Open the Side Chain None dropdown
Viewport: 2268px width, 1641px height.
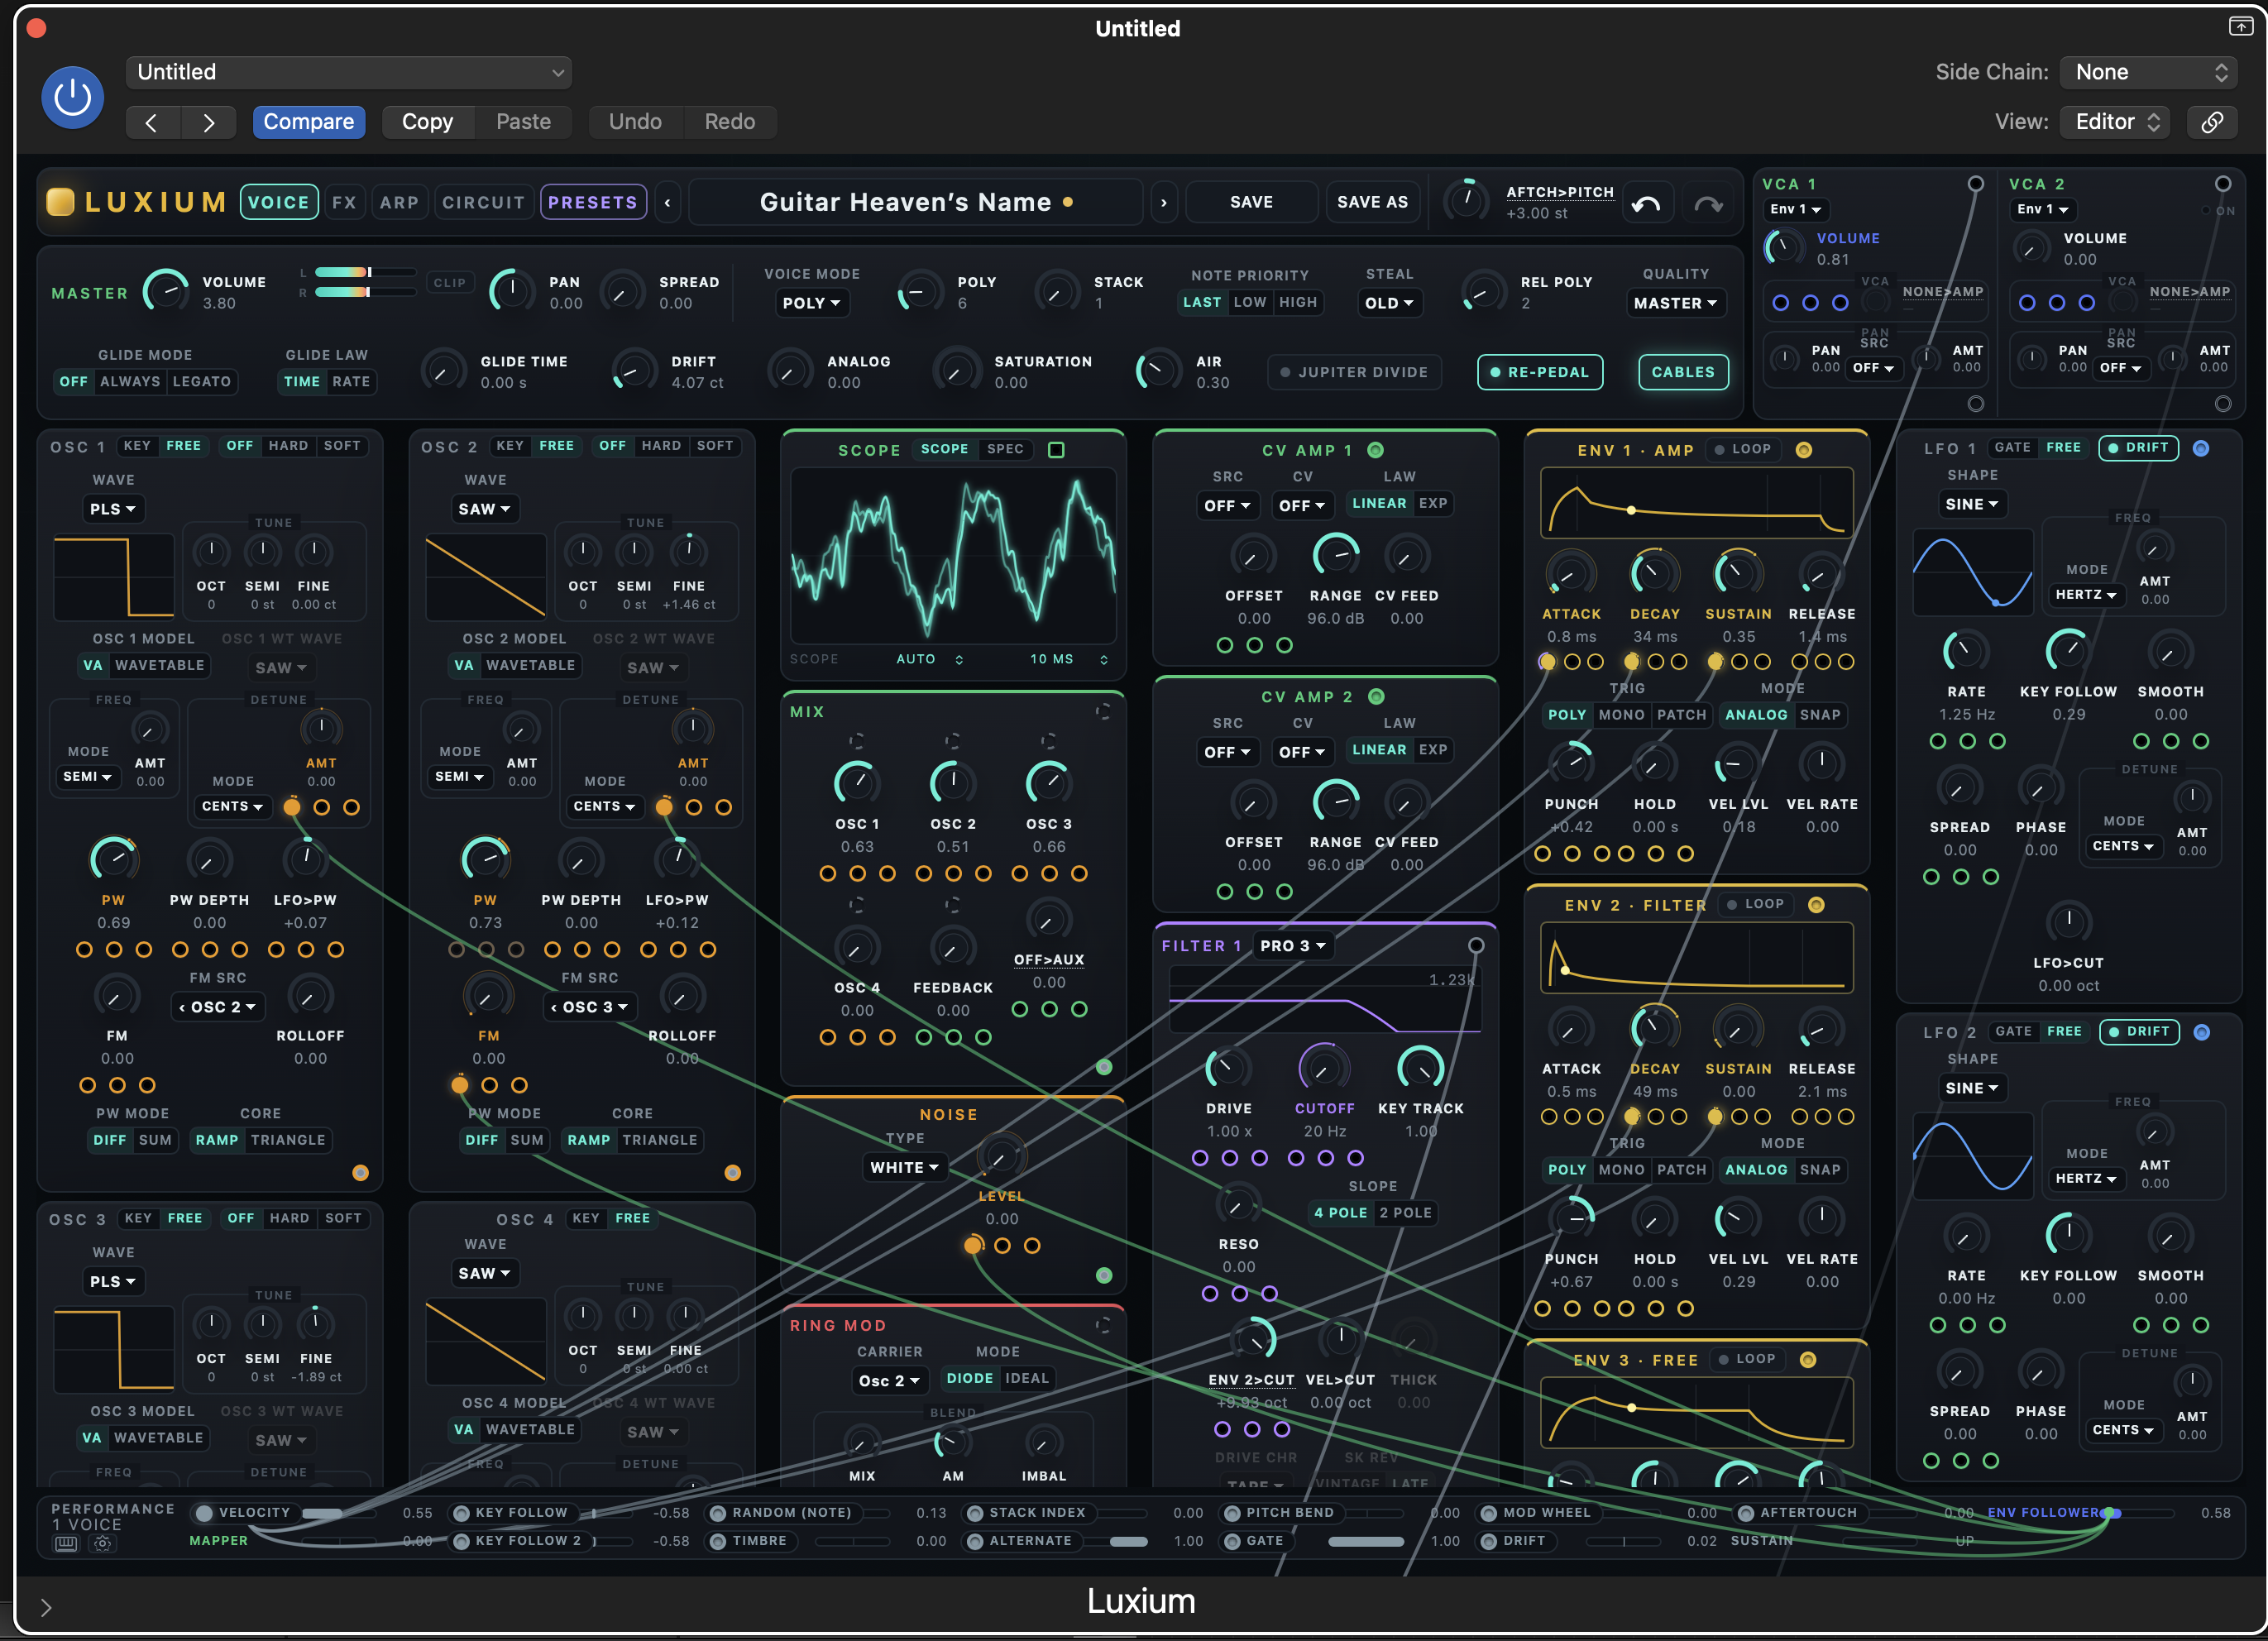coord(2150,72)
